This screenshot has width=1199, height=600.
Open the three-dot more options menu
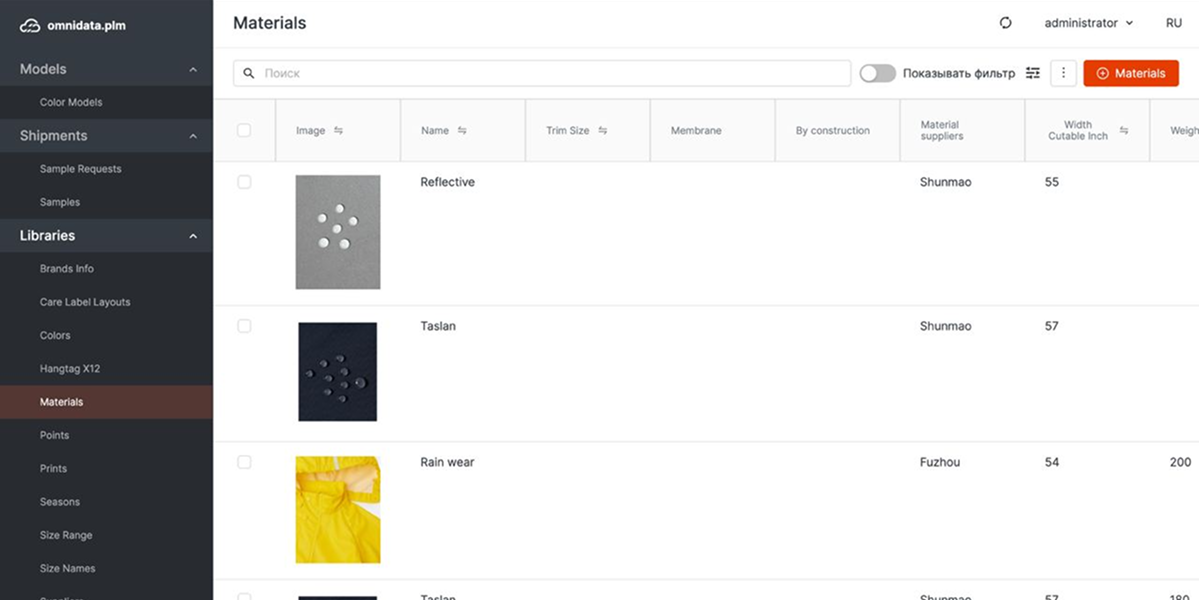pyautogui.click(x=1063, y=73)
